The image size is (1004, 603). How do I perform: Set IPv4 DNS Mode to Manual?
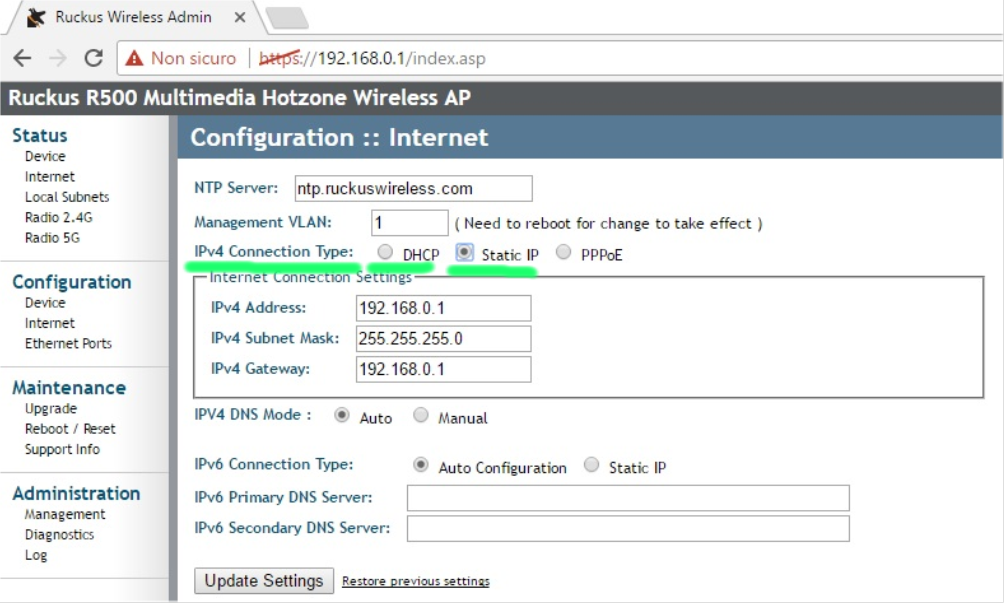421,416
